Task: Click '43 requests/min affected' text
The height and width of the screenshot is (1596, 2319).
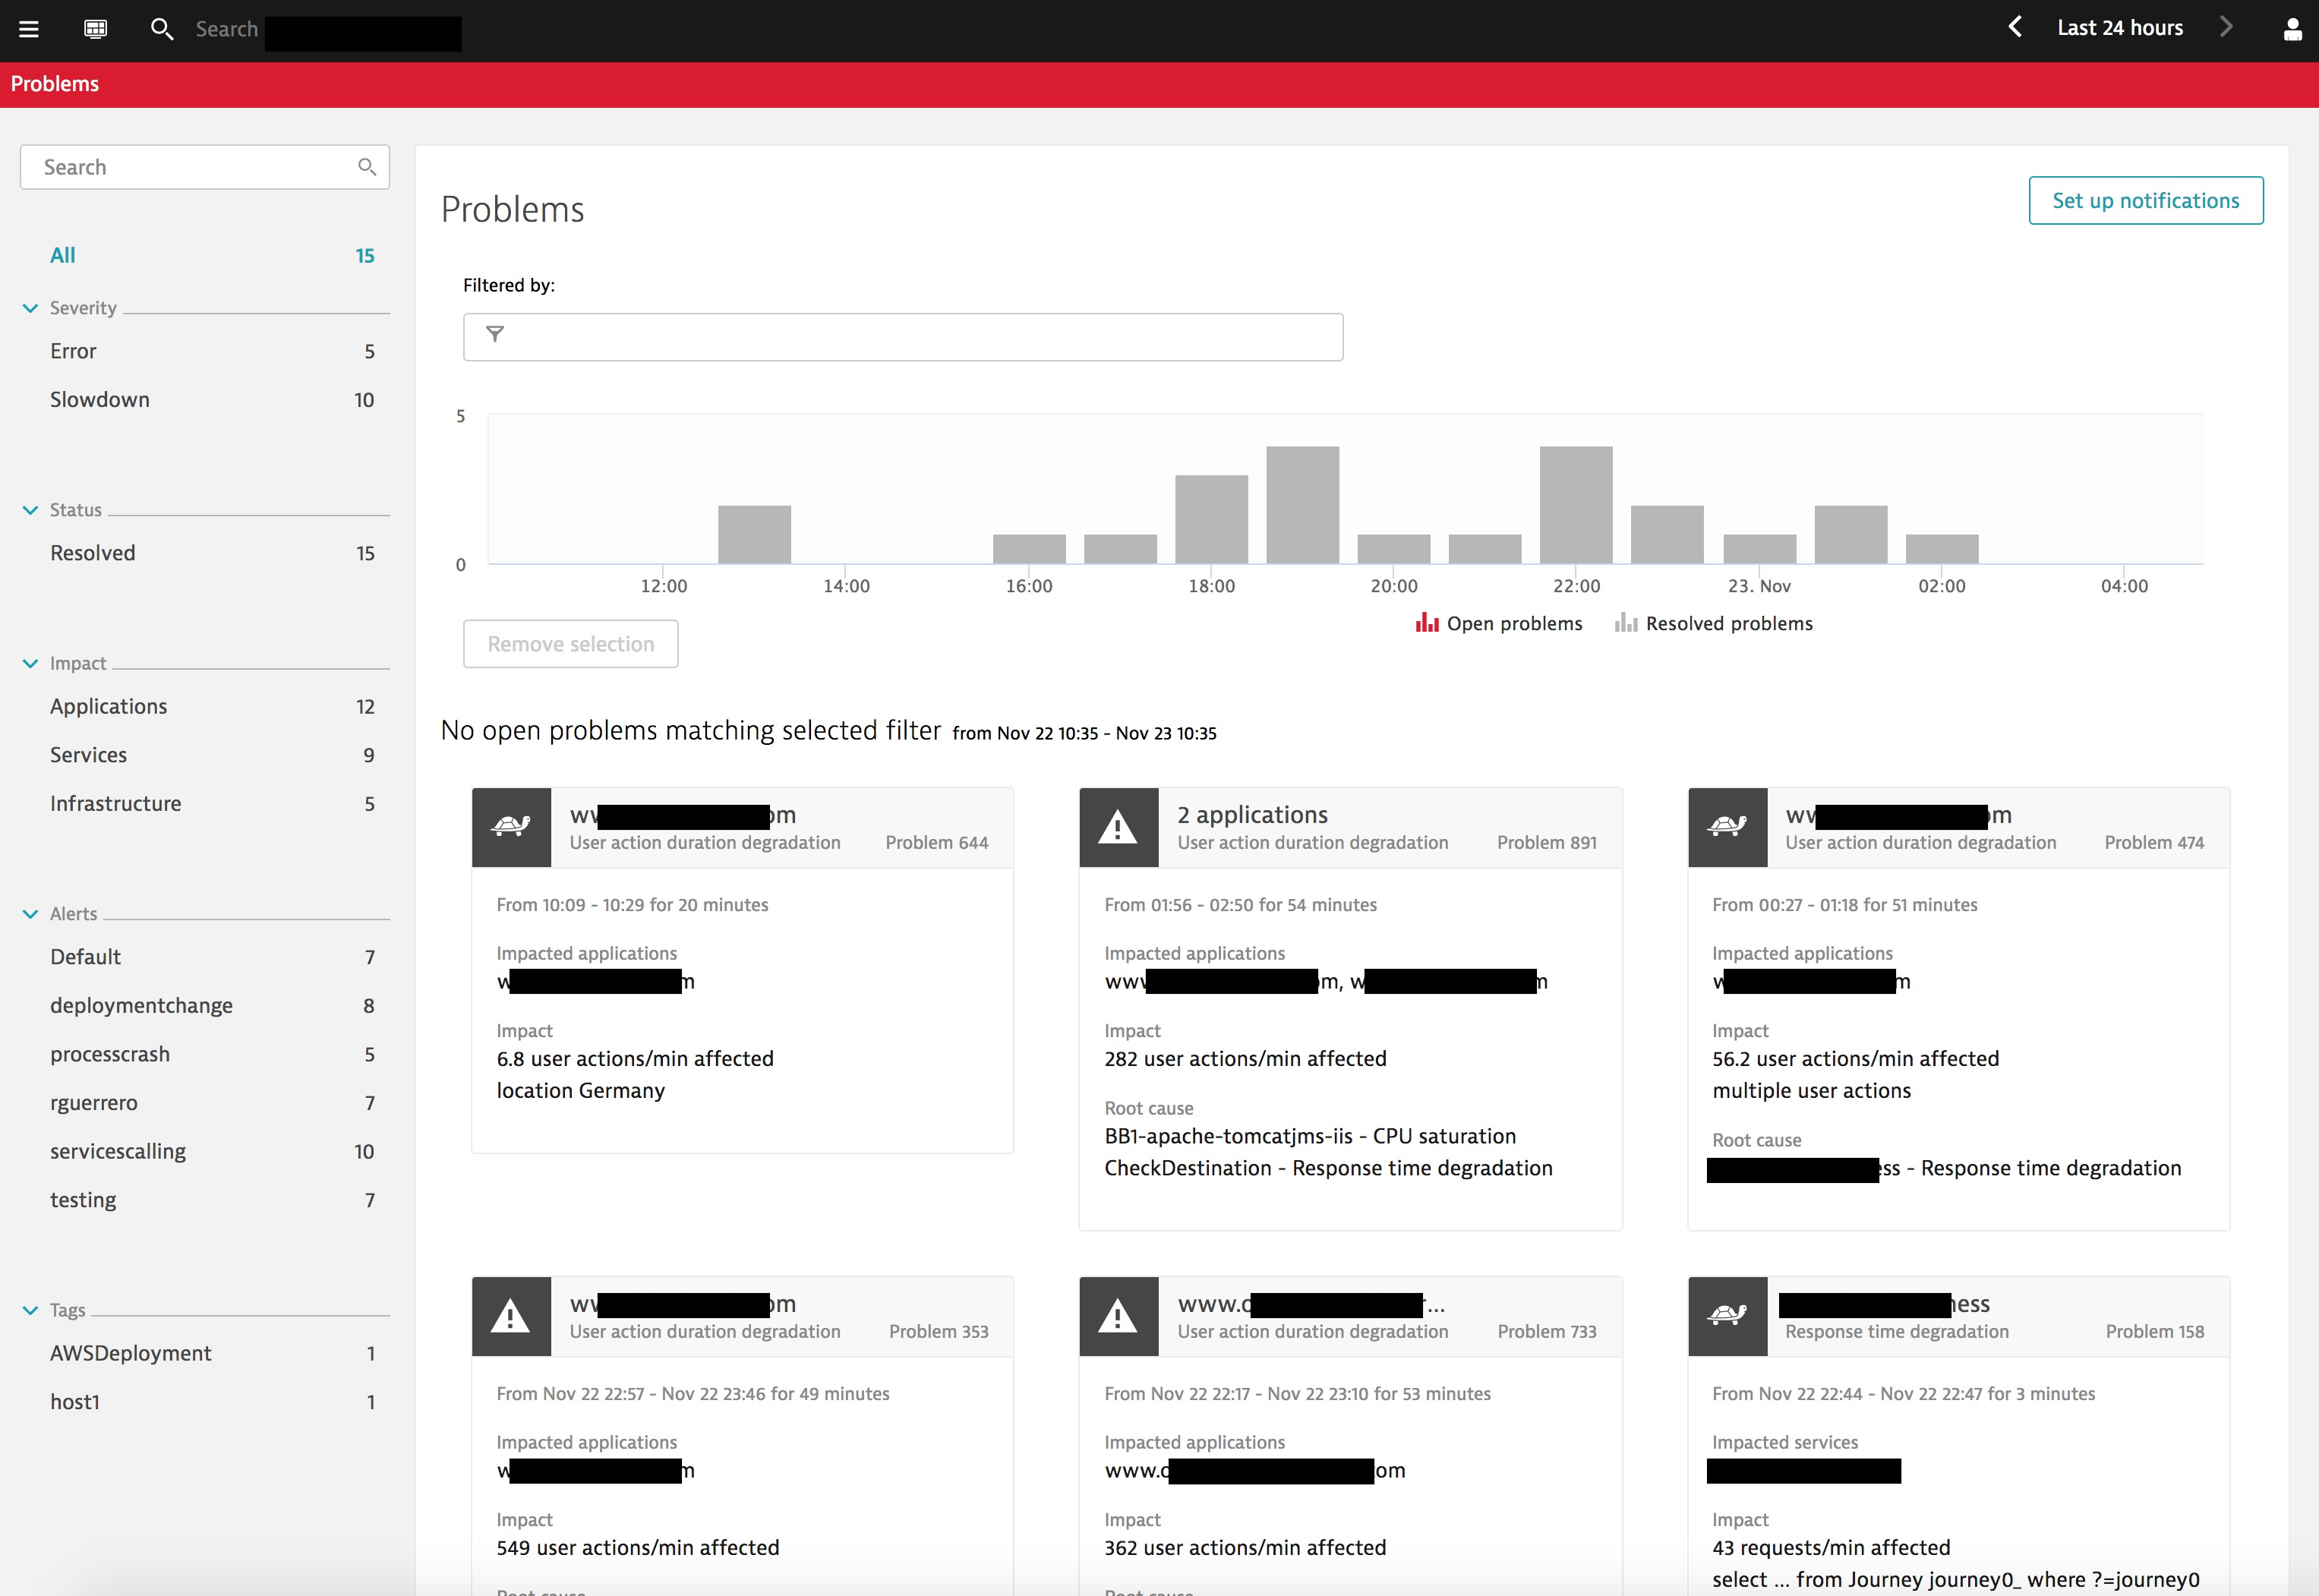Action: 1831,1548
